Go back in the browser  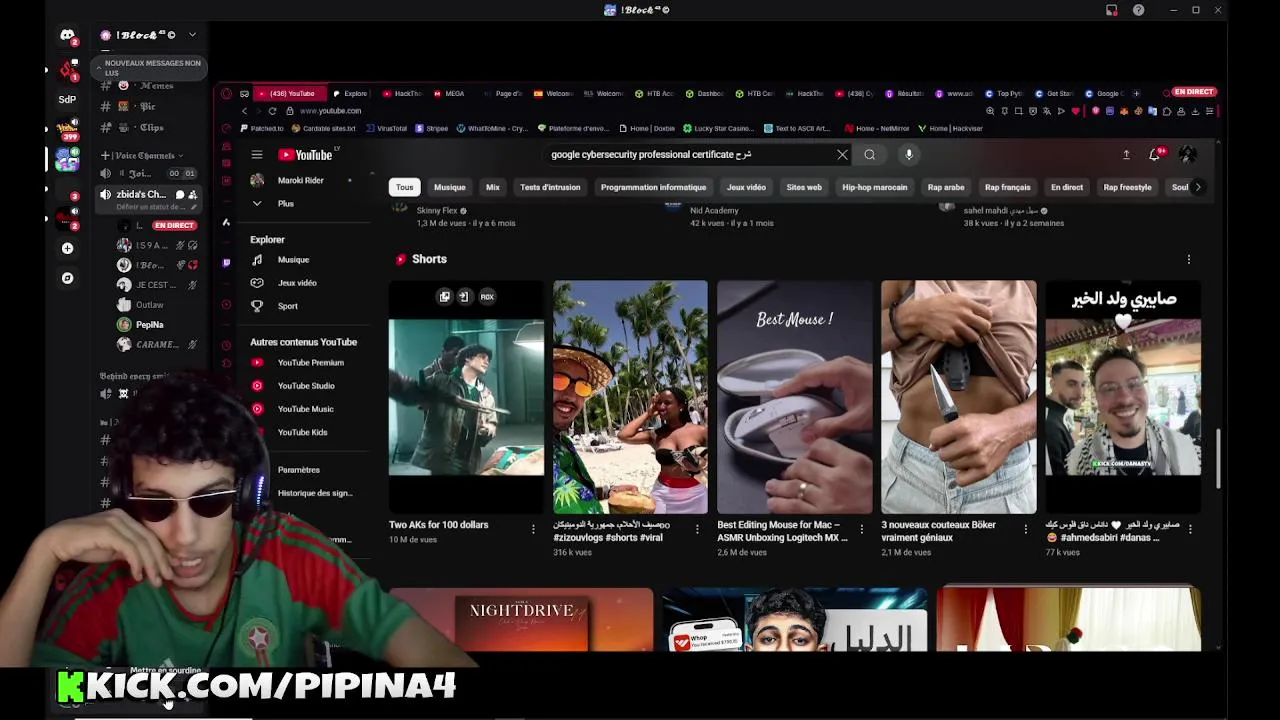(244, 111)
